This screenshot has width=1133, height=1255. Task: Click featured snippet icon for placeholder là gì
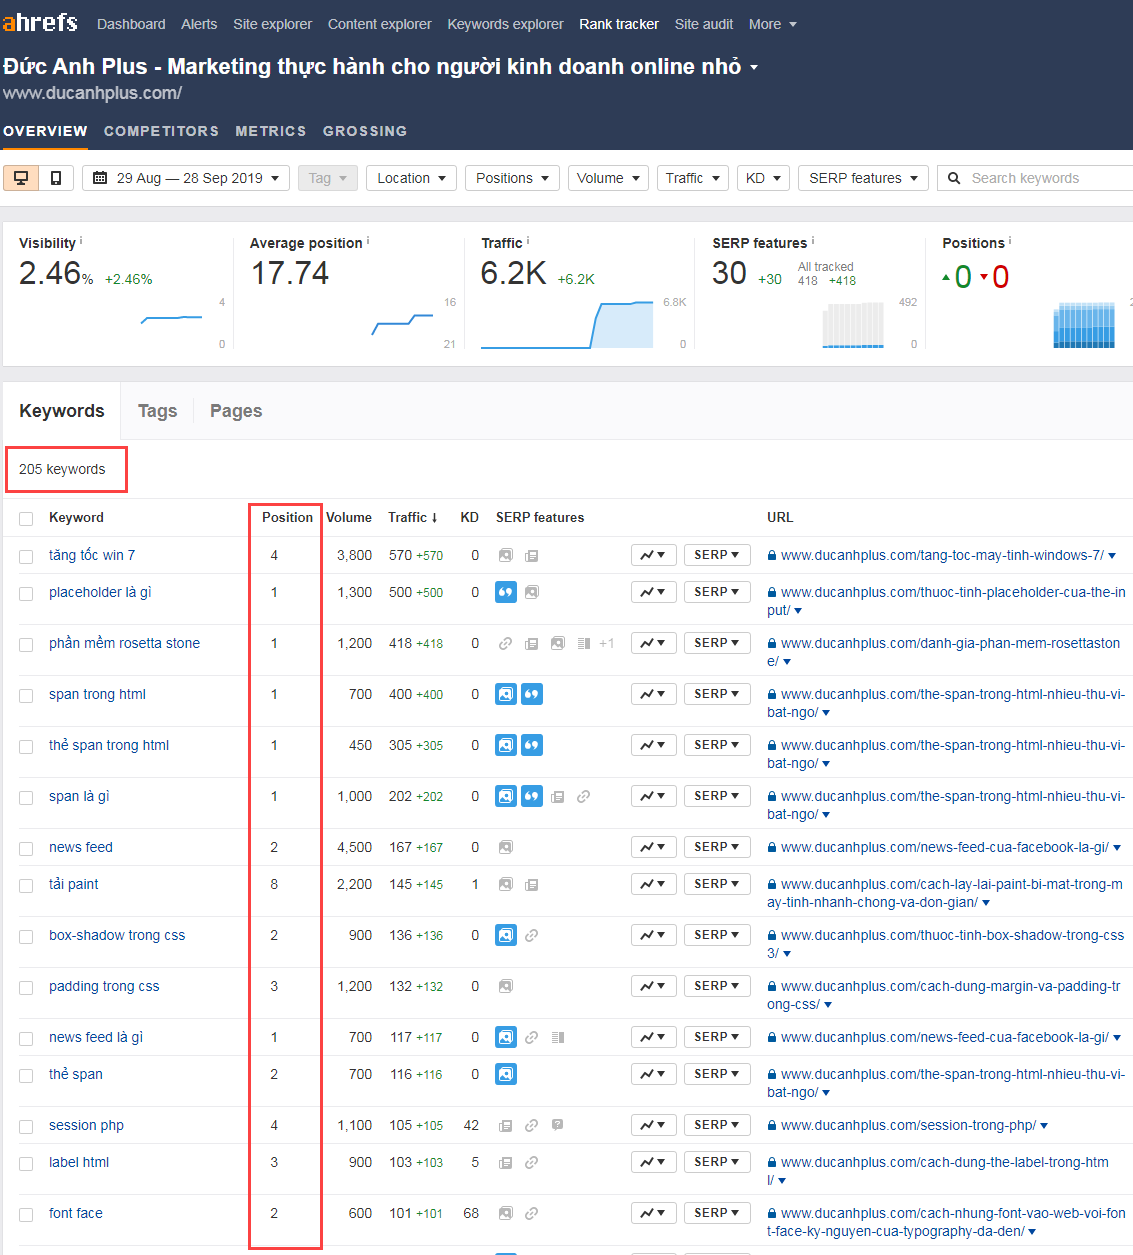pyautogui.click(x=506, y=592)
